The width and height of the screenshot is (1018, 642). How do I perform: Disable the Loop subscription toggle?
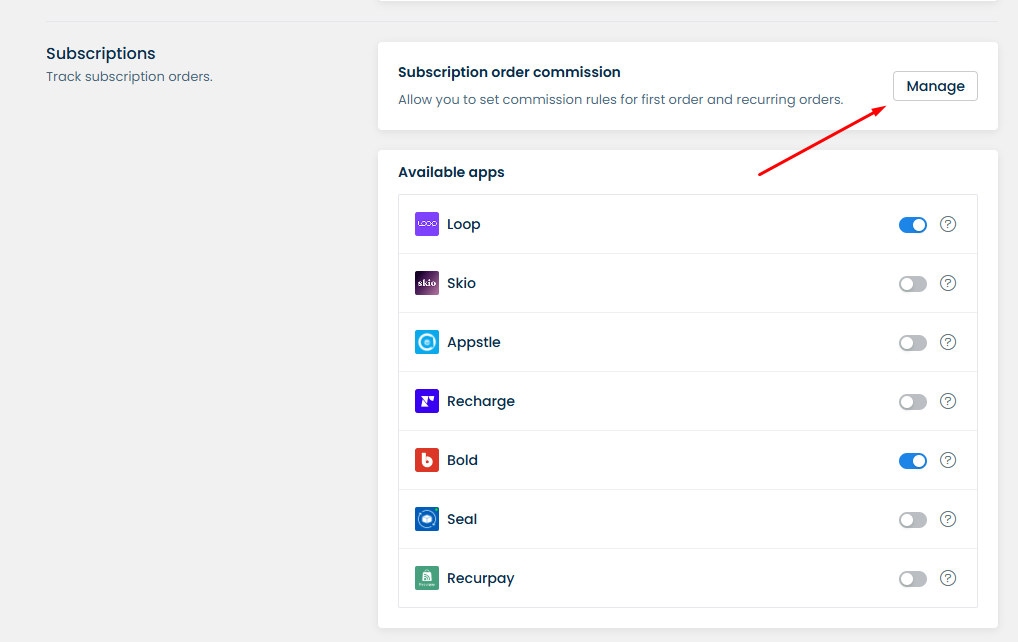912,225
